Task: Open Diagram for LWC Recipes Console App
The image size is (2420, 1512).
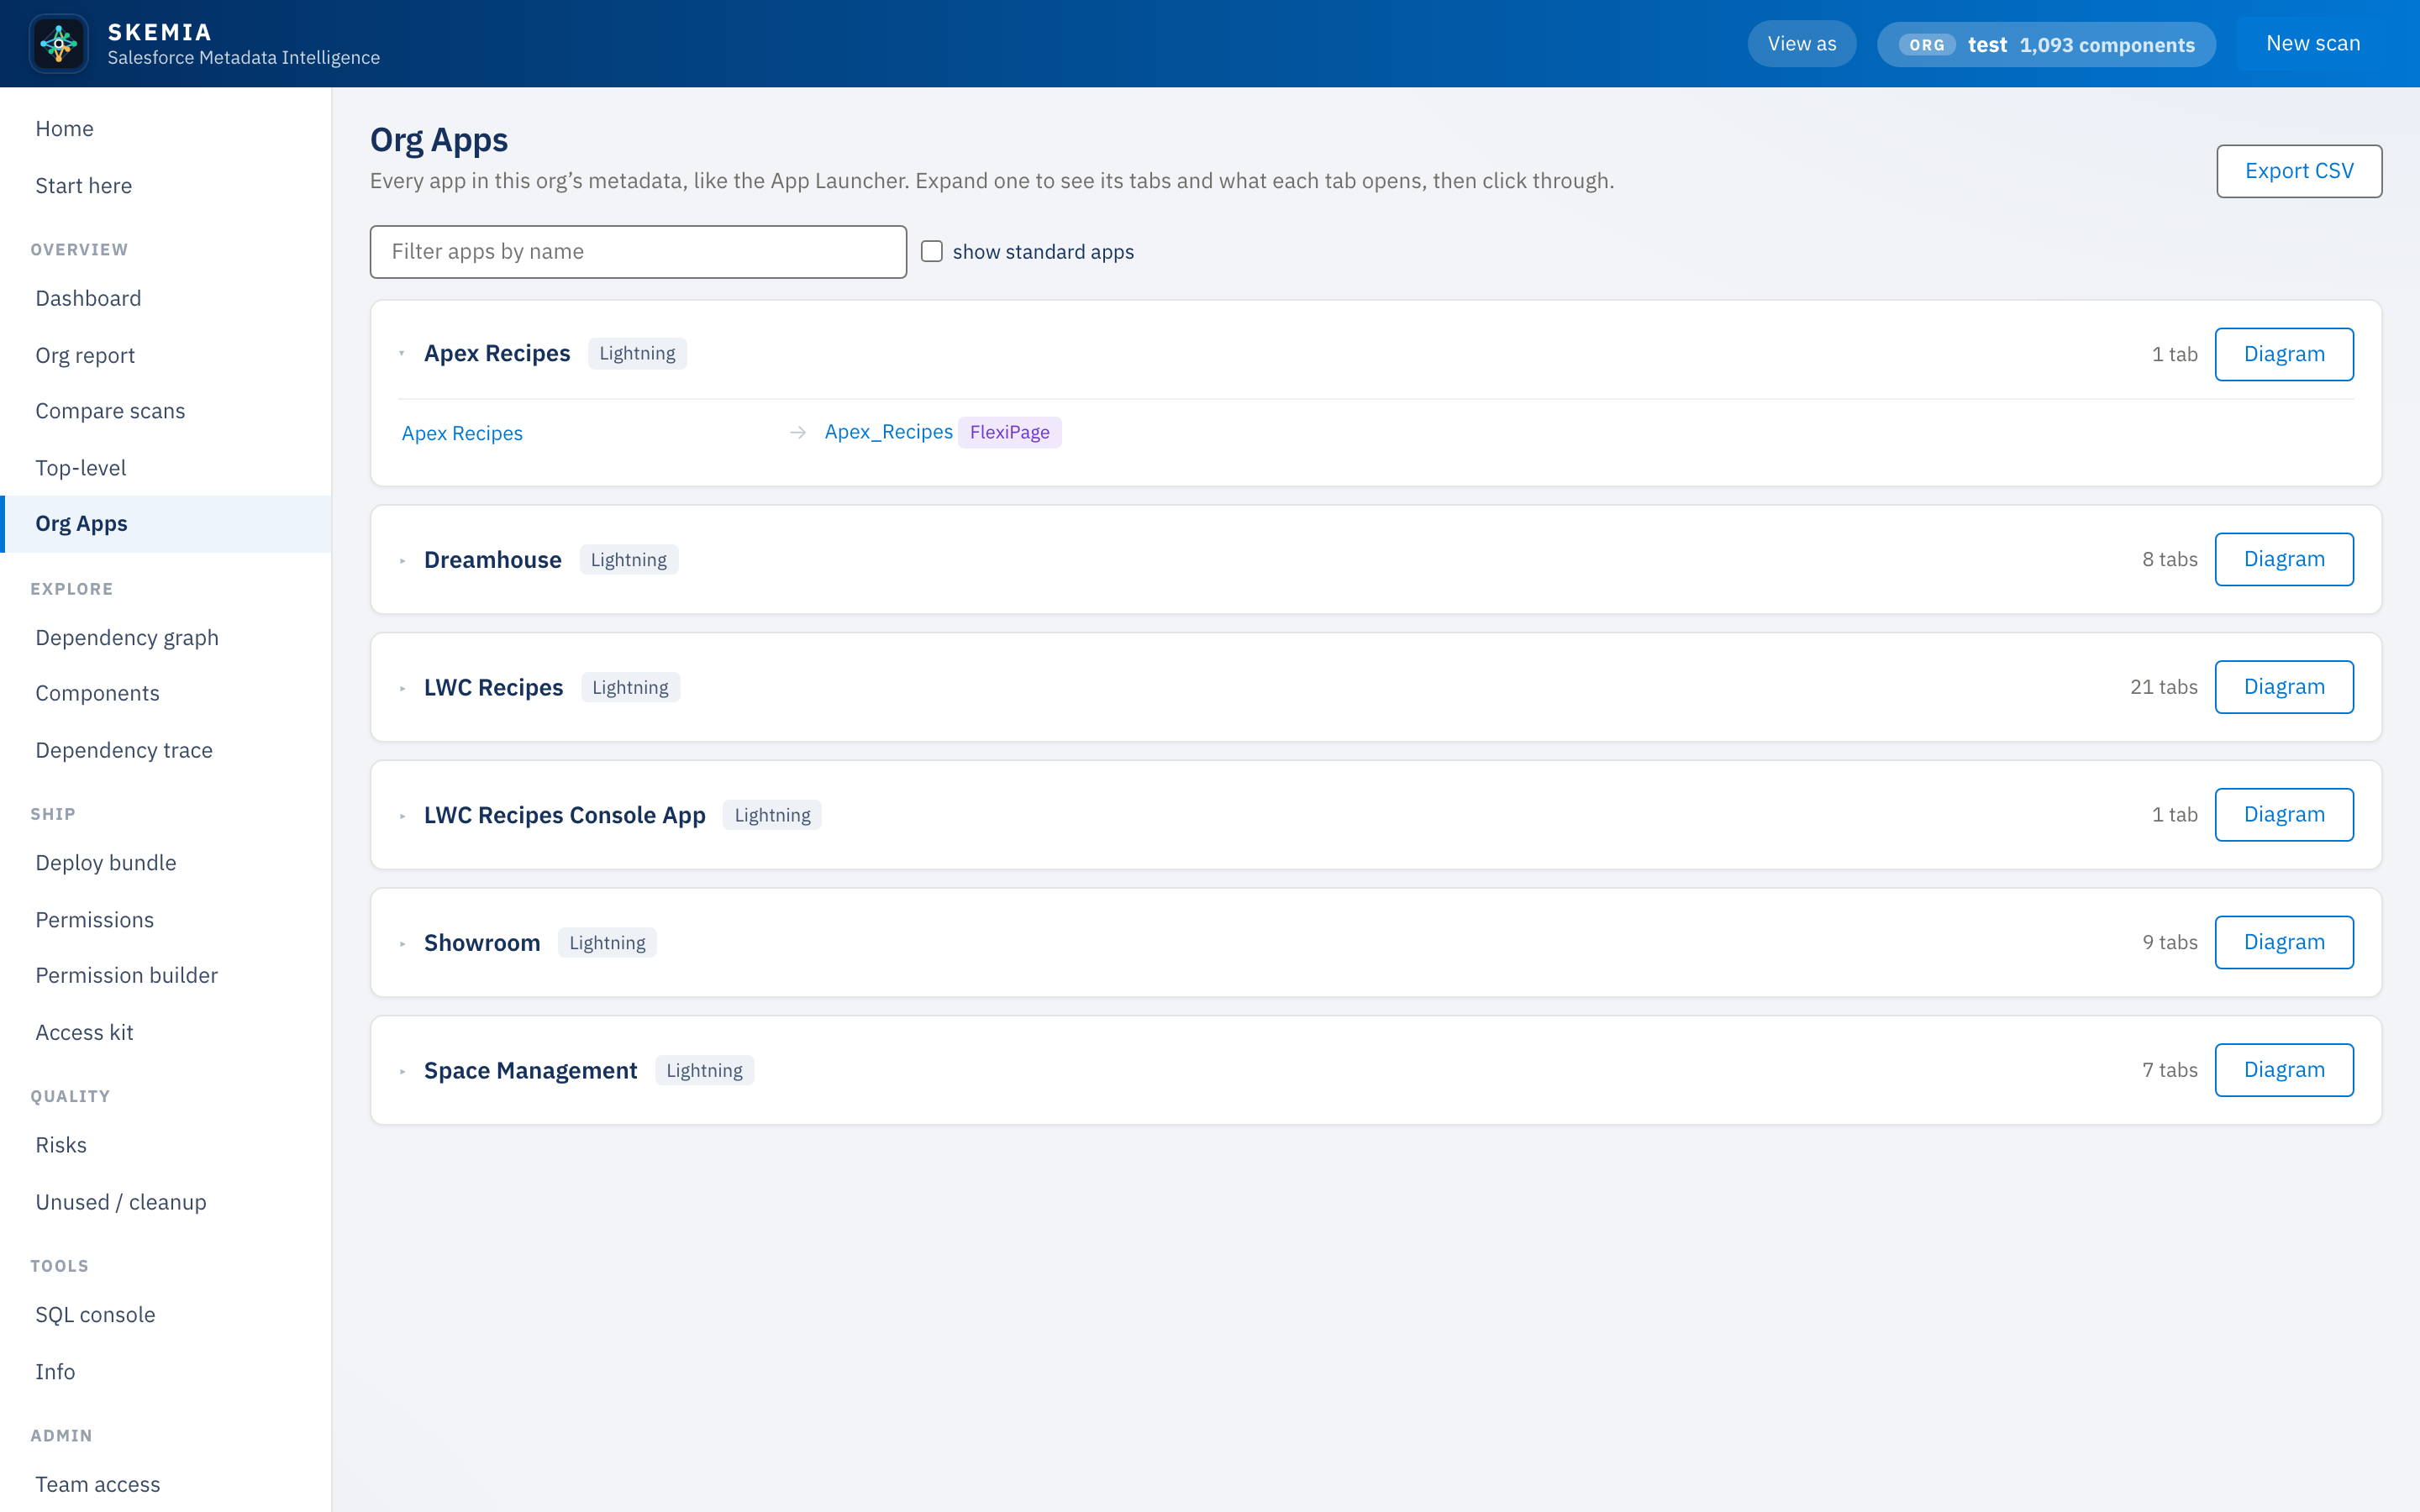Action: (2284, 815)
